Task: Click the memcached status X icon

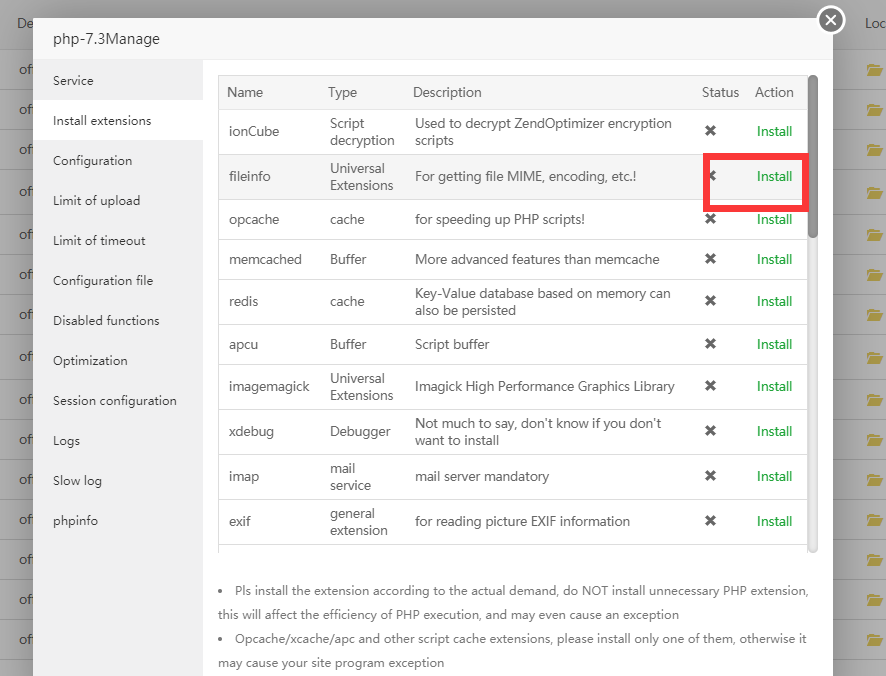Action: [x=710, y=259]
